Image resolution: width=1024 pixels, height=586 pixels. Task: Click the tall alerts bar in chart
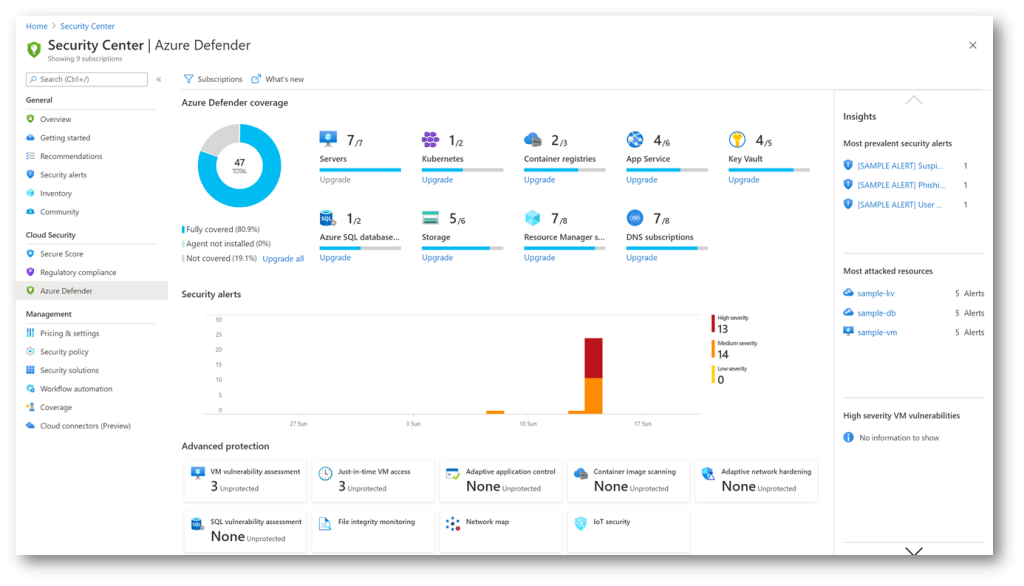click(x=594, y=376)
